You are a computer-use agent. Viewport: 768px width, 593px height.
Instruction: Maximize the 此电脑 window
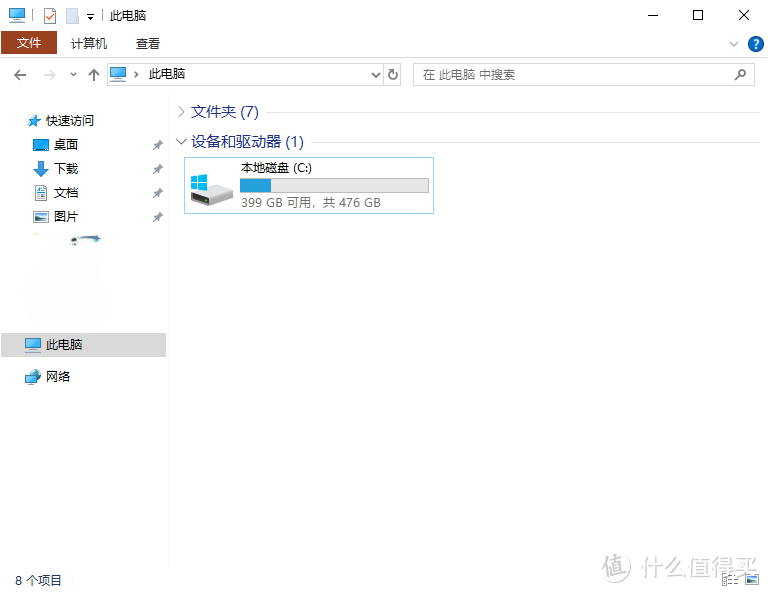698,15
